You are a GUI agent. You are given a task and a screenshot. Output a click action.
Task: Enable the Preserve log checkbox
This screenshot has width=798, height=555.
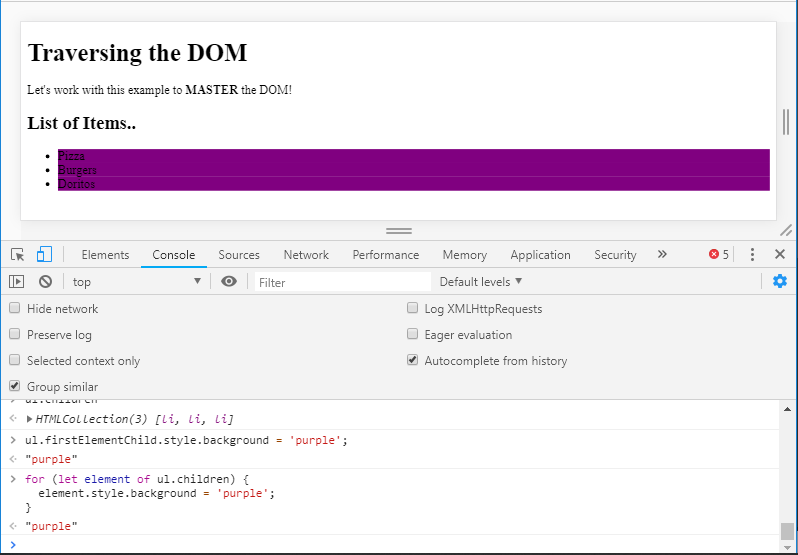click(15, 334)
